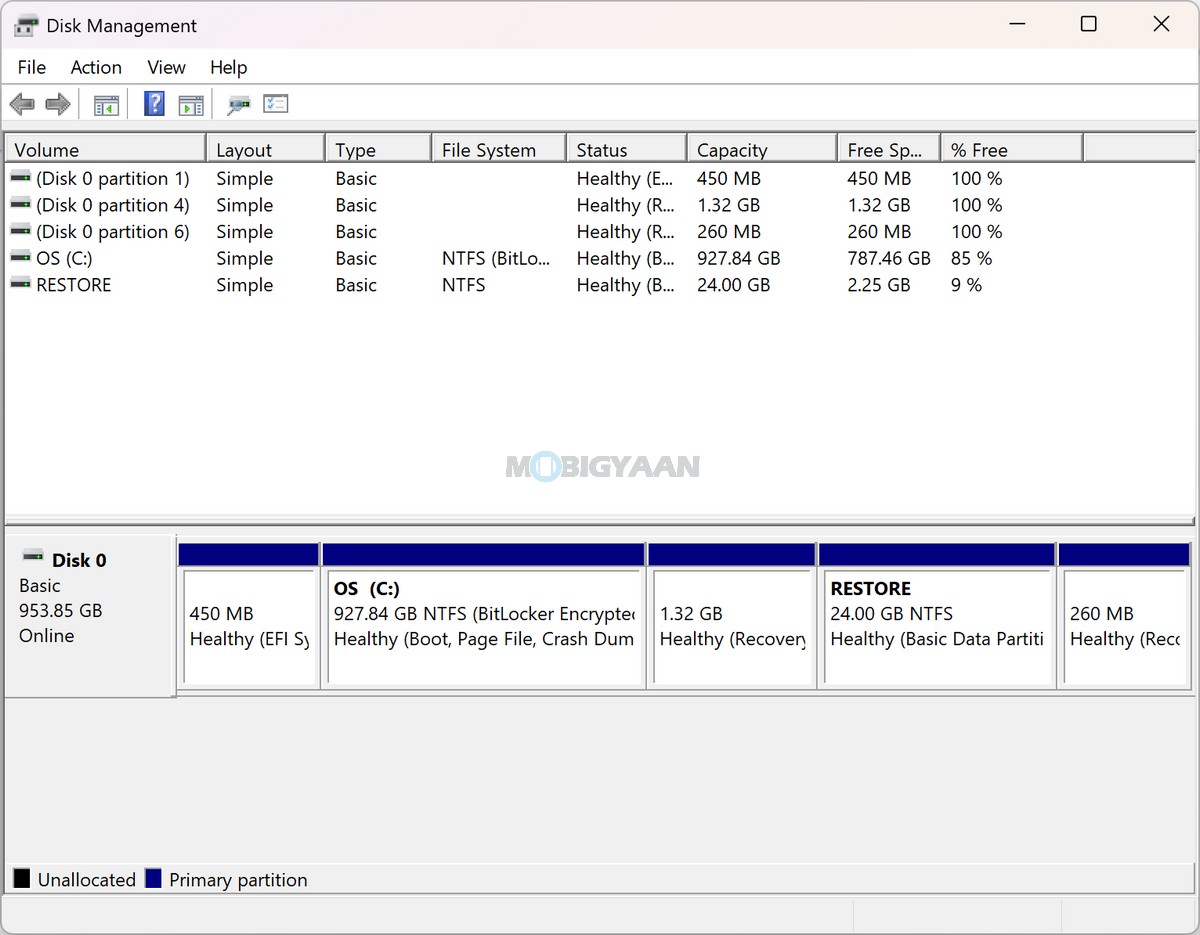Viewport: 1200px width, 935px height.
Task: Select the Disk 0 label panel
Action: tap(89, 615)
